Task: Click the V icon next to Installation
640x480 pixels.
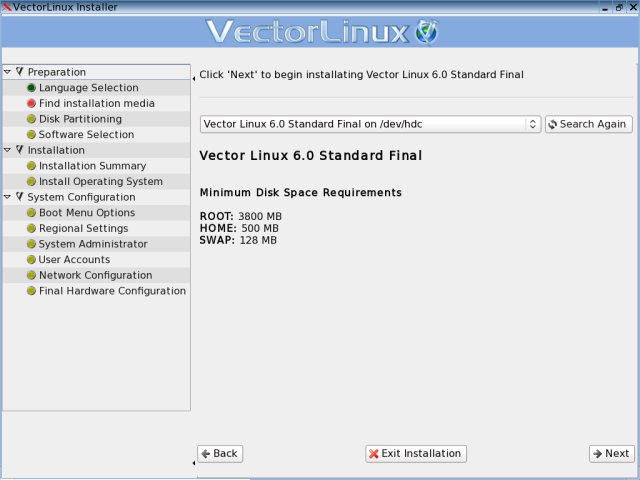Action: click(20, 150)
